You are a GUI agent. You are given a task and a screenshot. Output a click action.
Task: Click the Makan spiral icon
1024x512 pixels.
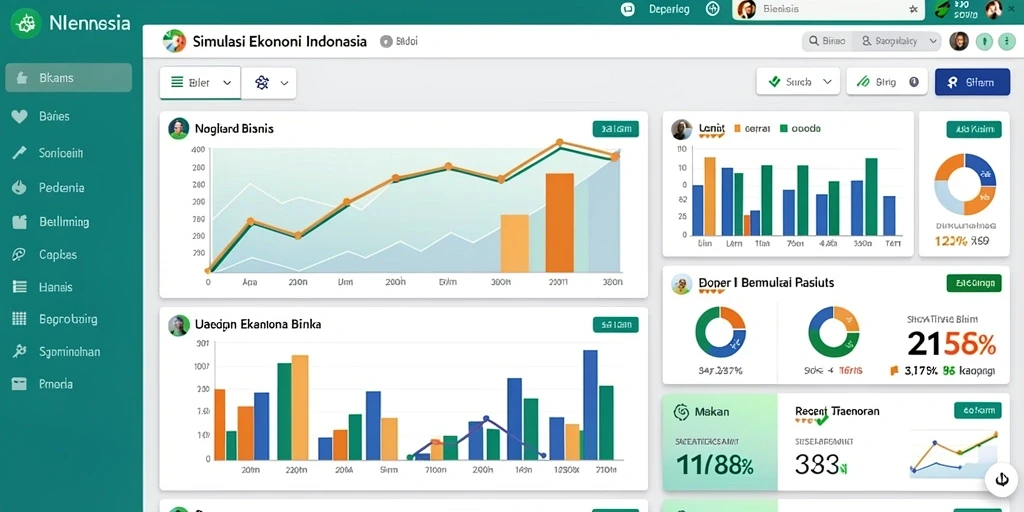[681, 412]
